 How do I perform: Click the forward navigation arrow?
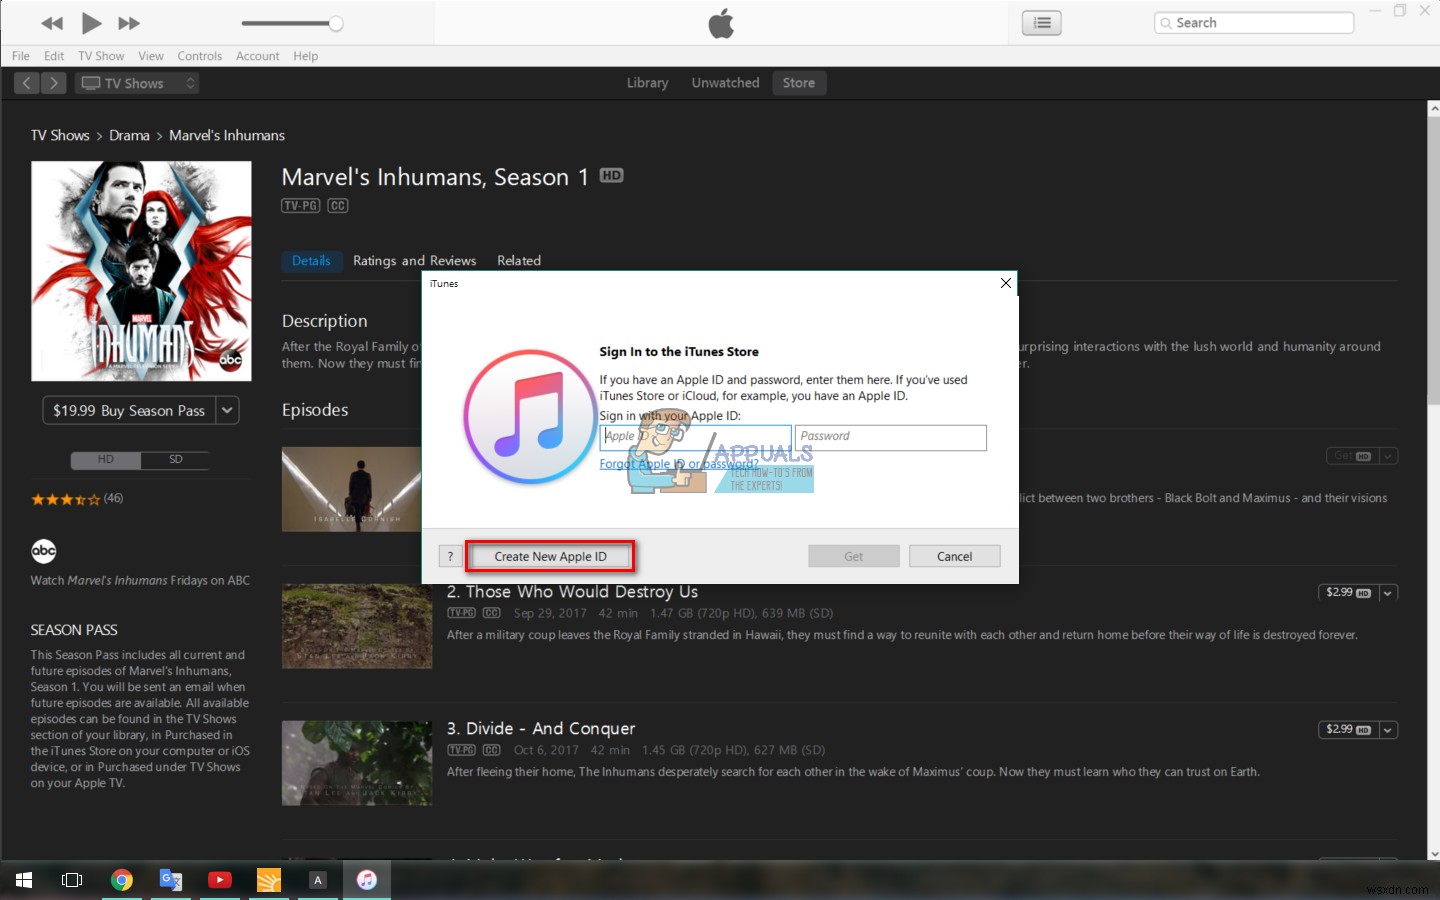(53, 83)
